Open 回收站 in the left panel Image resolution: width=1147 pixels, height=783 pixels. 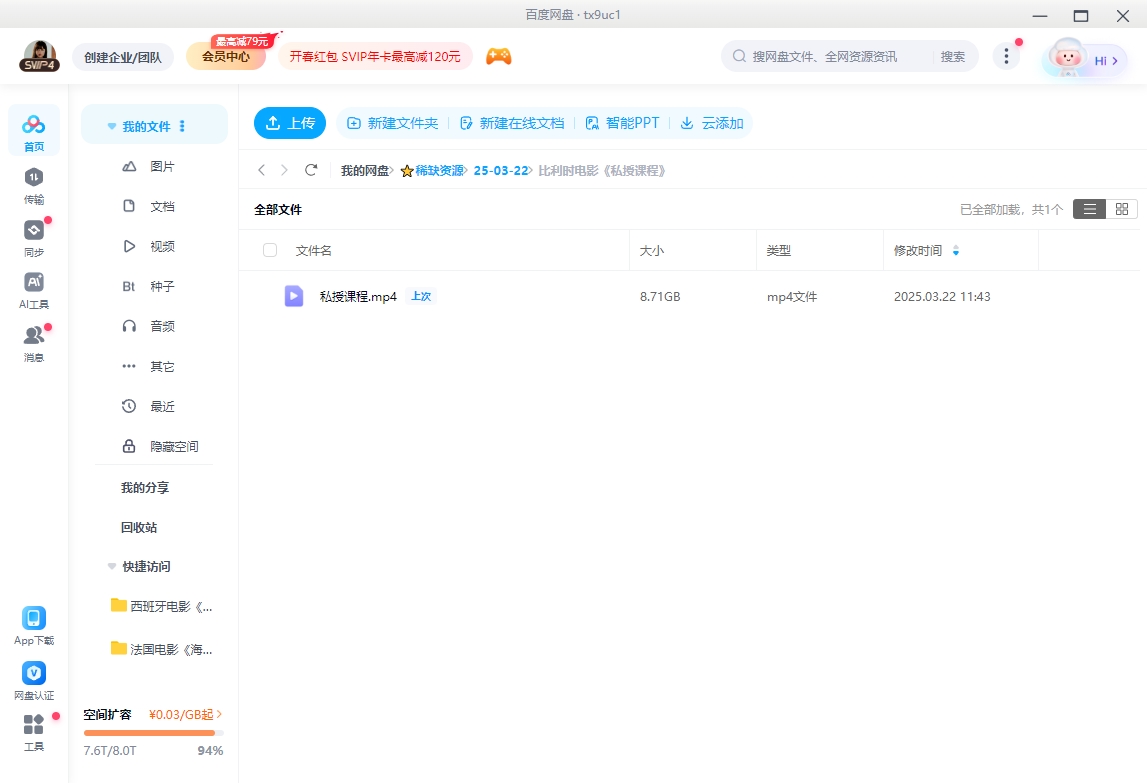(139, 527)
